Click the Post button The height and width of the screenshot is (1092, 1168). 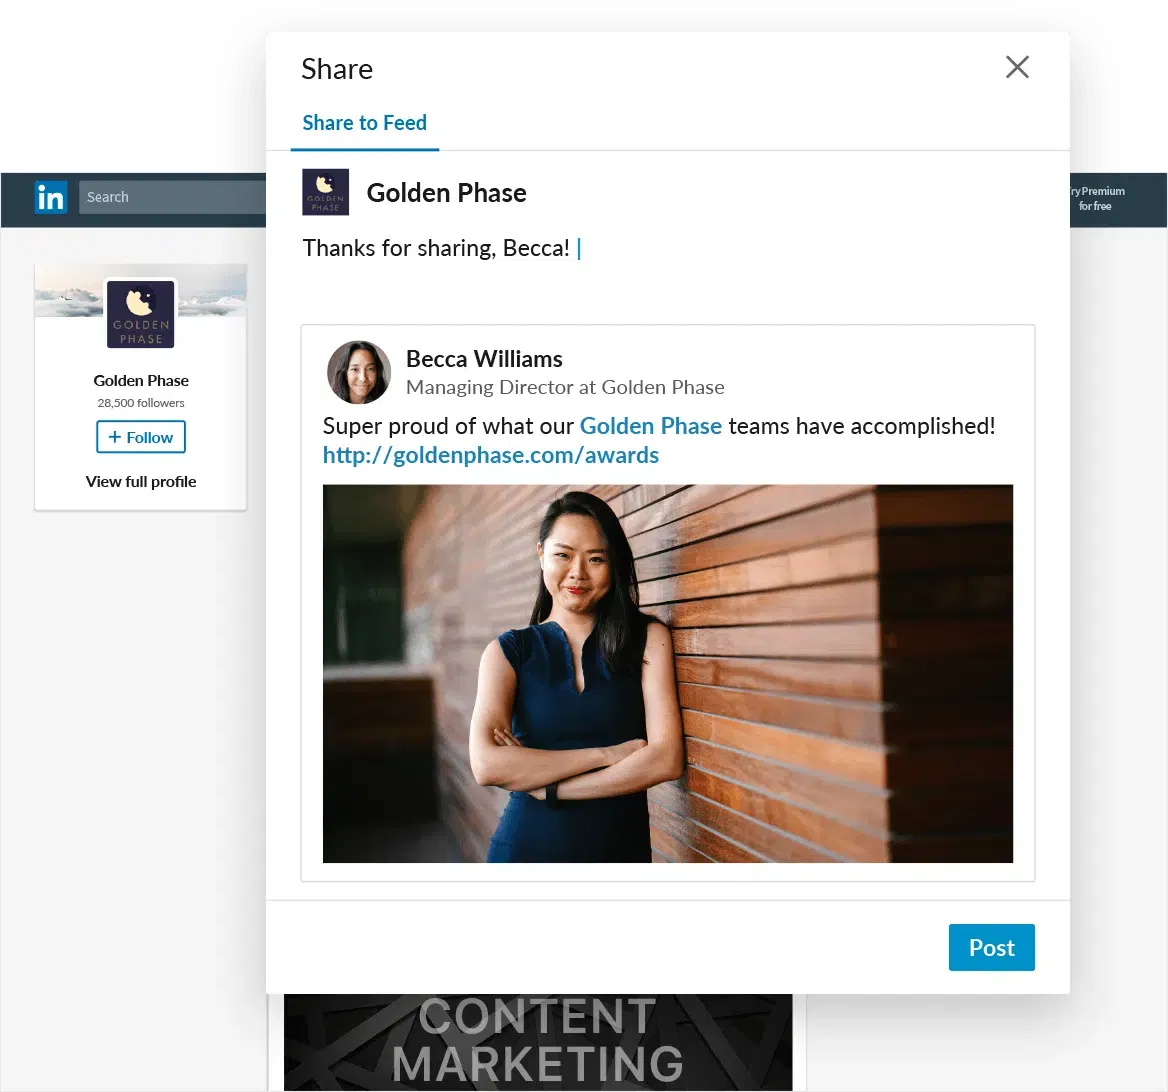[x=991, y=947]
